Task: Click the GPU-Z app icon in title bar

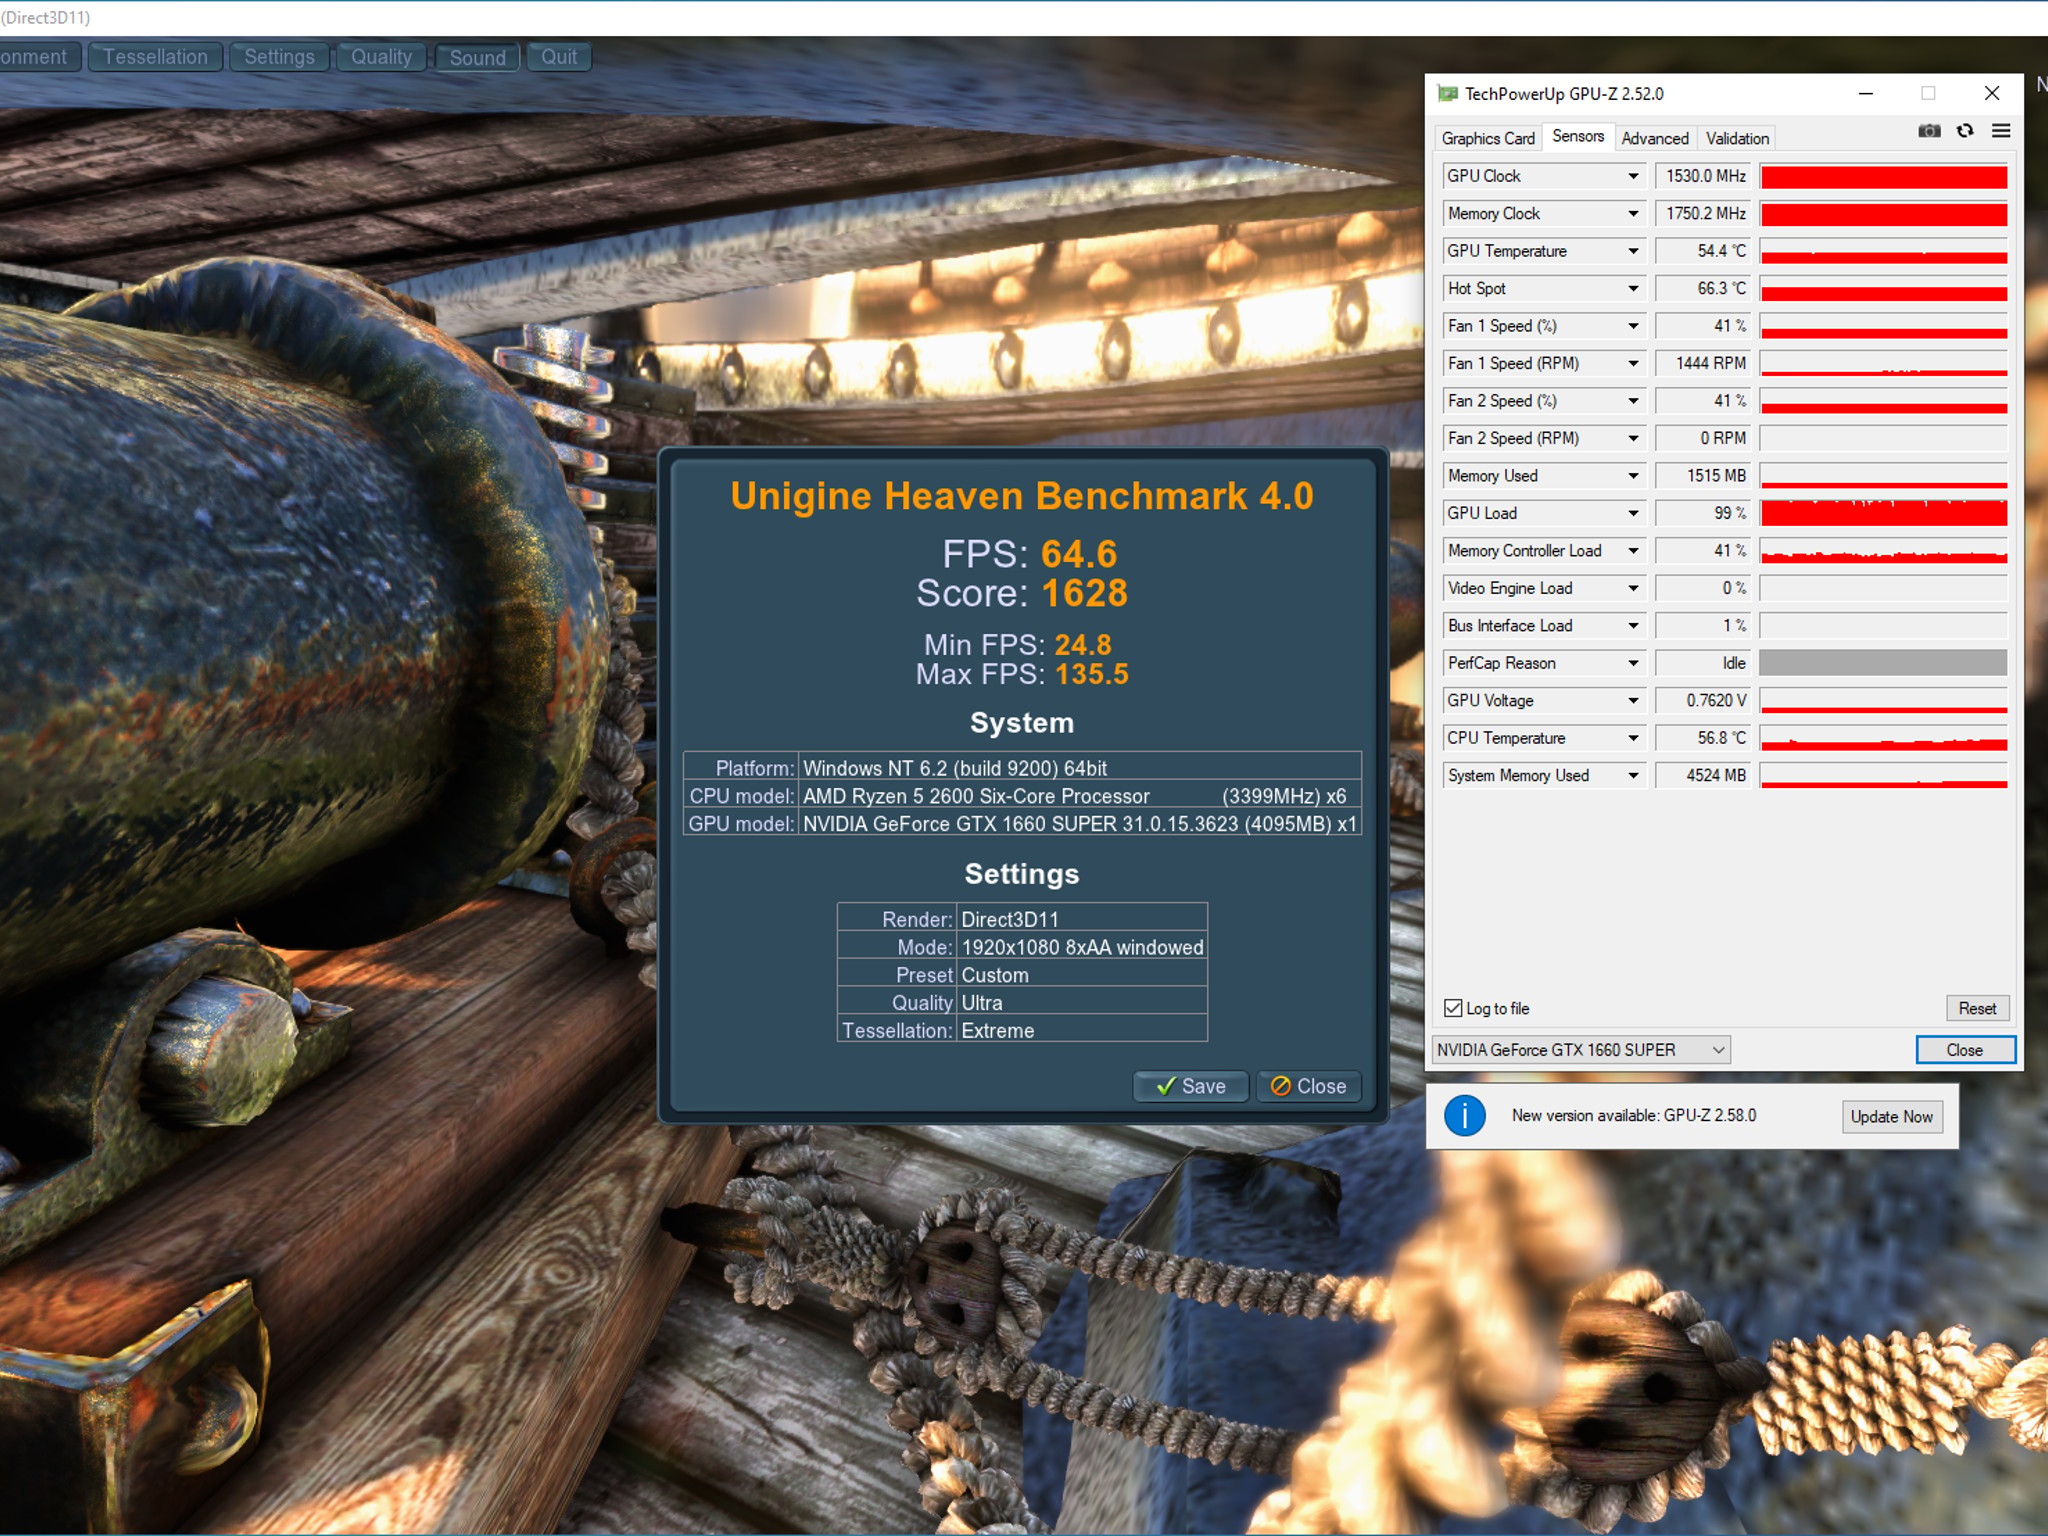Action: click(x=1447, y=94)
